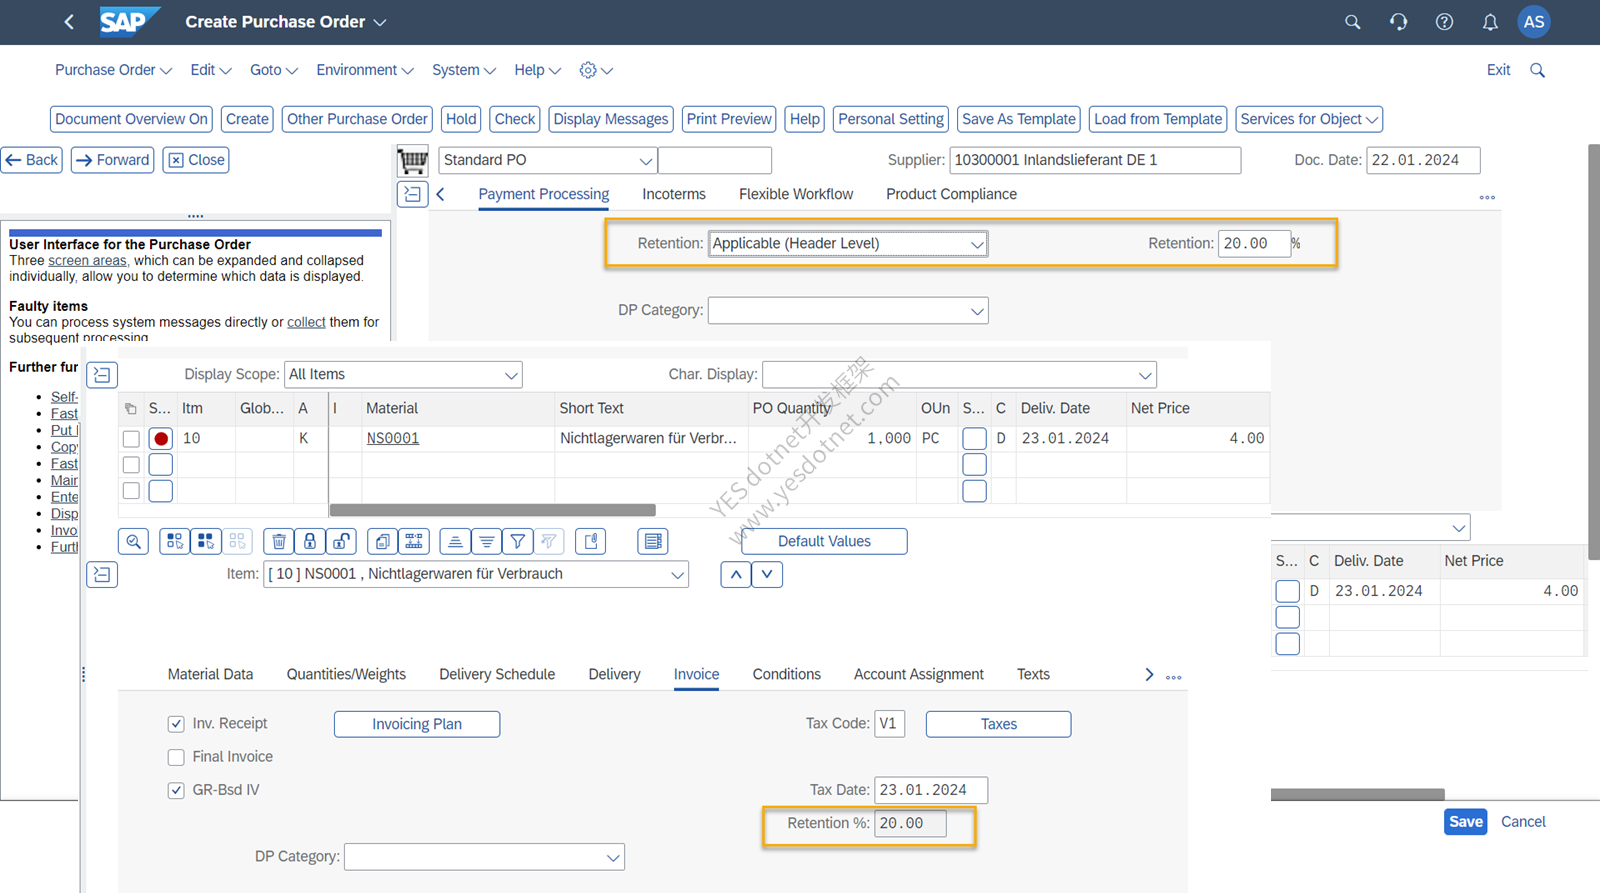Click the item table horizontal scrollbar
1600x893 pixels.
click(x=493, y=510)
